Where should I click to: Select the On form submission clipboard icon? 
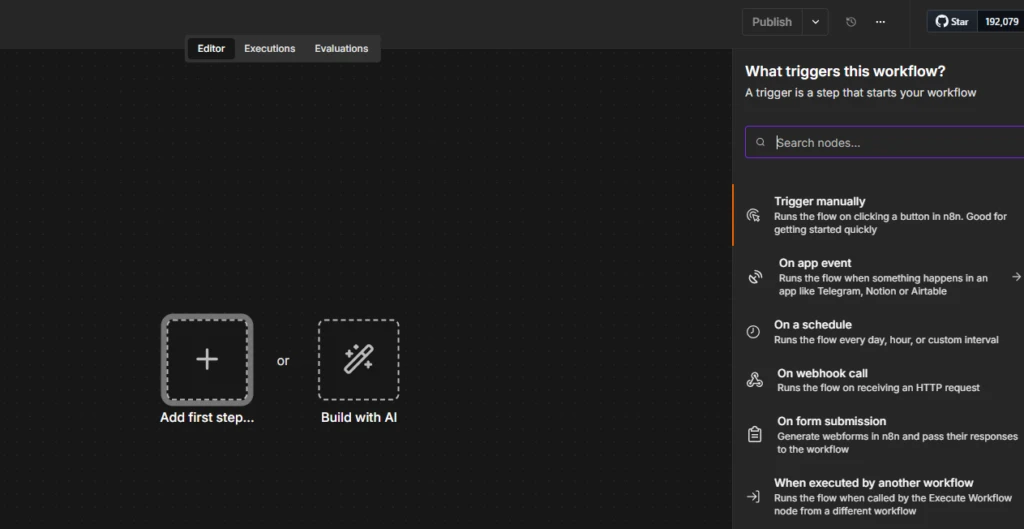click(x=754, y=434)
